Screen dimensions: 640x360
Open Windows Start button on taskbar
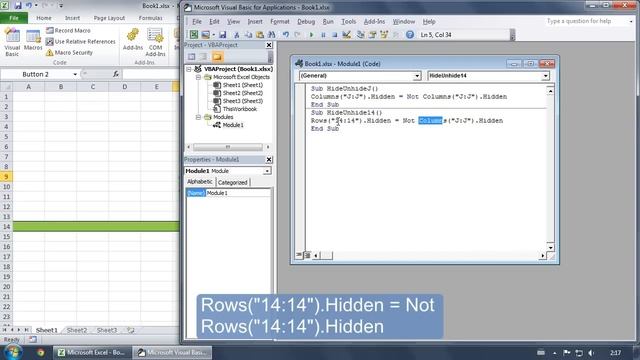coord(13,352)
